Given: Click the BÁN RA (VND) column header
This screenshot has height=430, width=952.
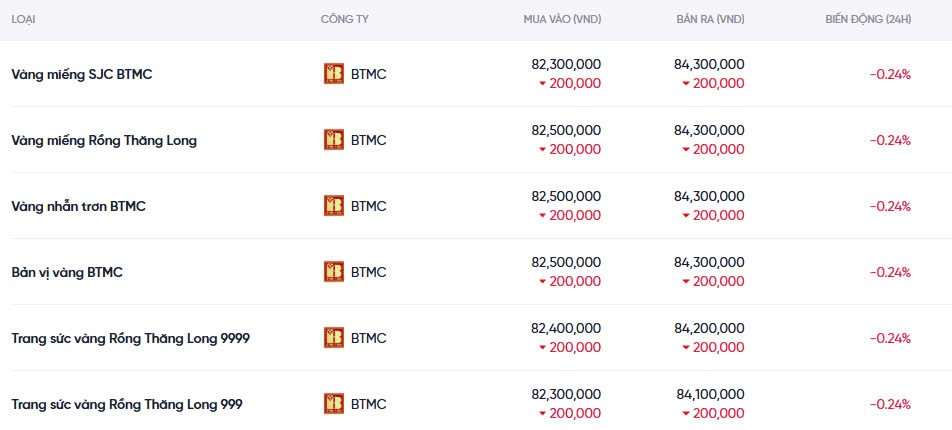Looking at the screenshot, I should click(710, 19).
